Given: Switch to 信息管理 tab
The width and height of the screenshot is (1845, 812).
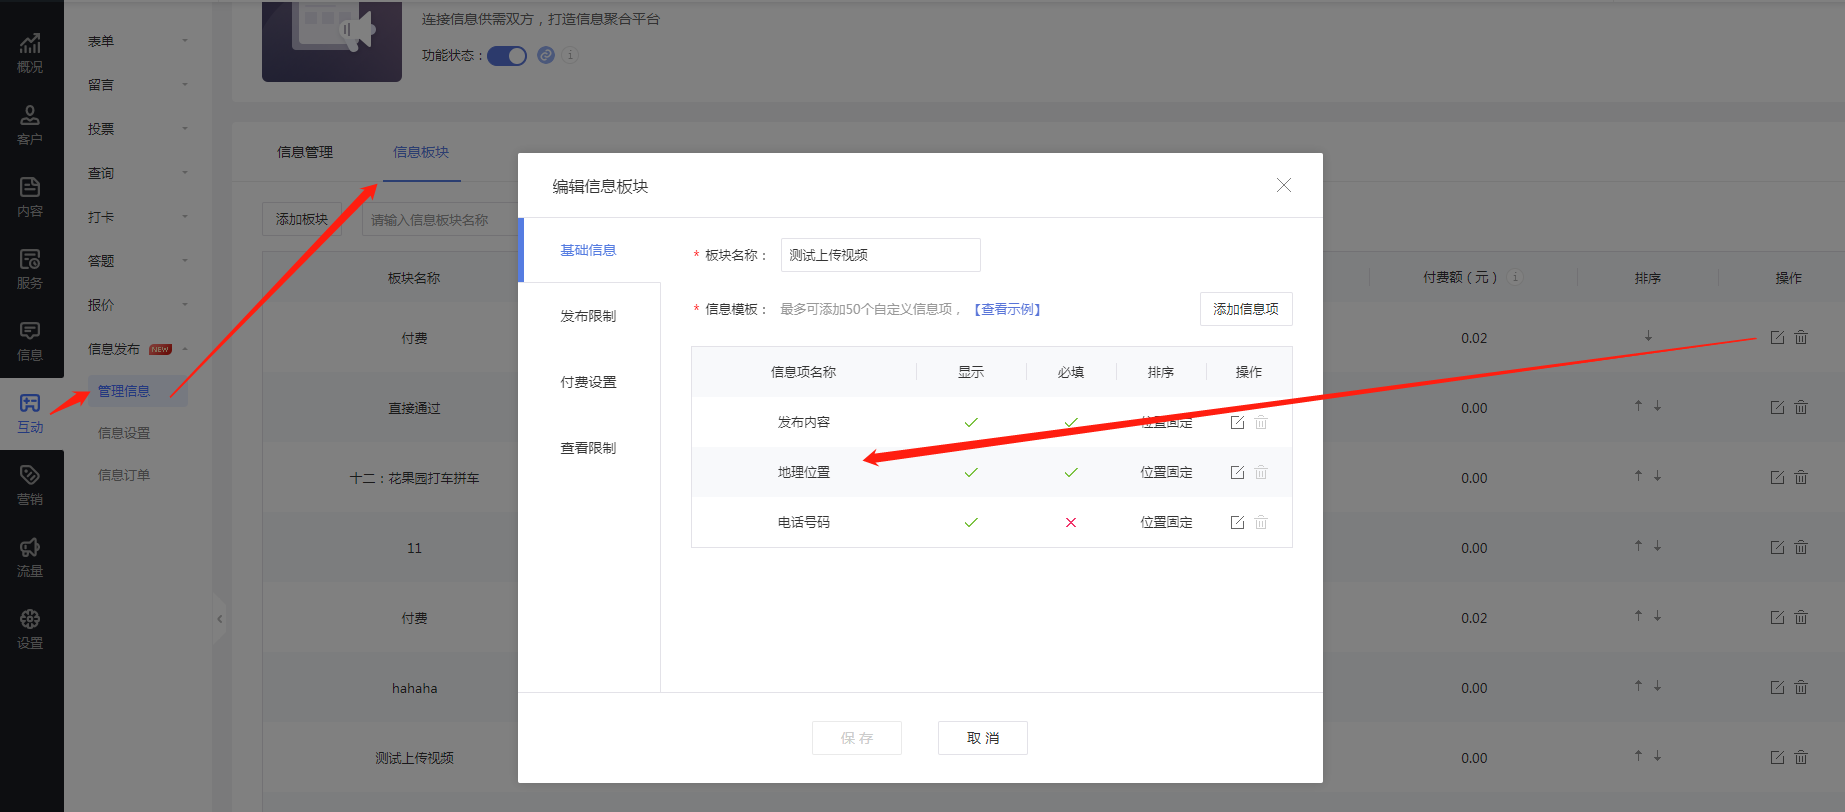Looking at the screenshot, I should pos(305,152).
